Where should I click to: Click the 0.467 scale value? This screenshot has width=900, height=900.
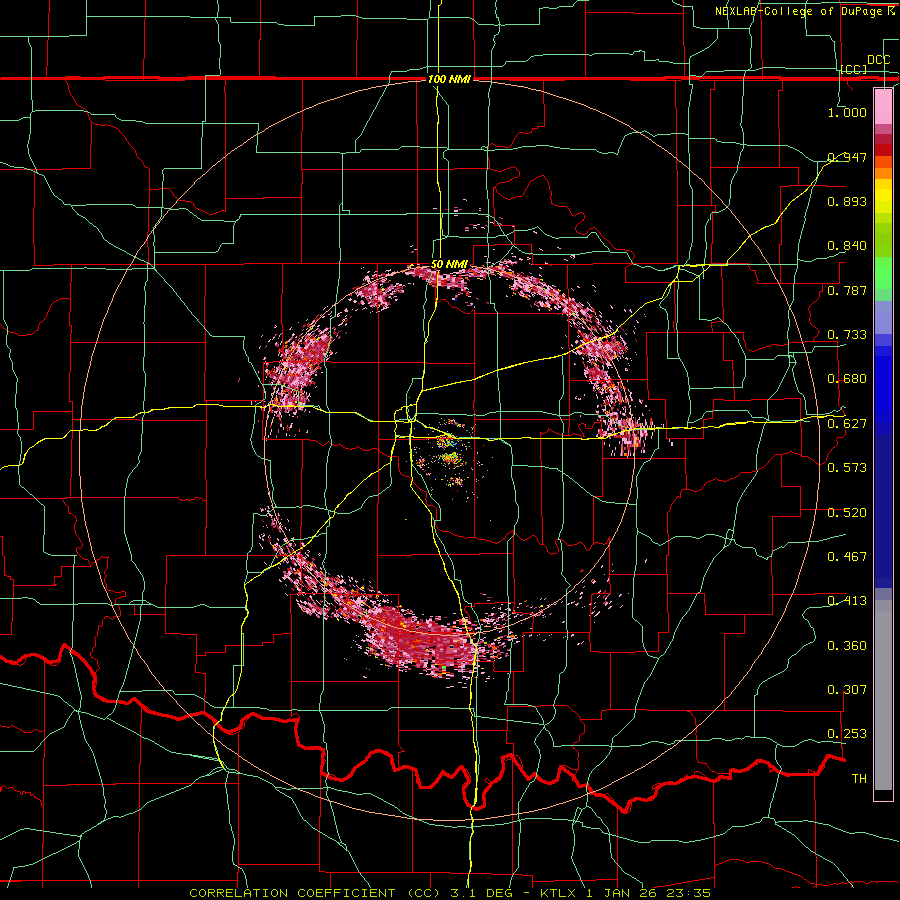click(847, 557)
